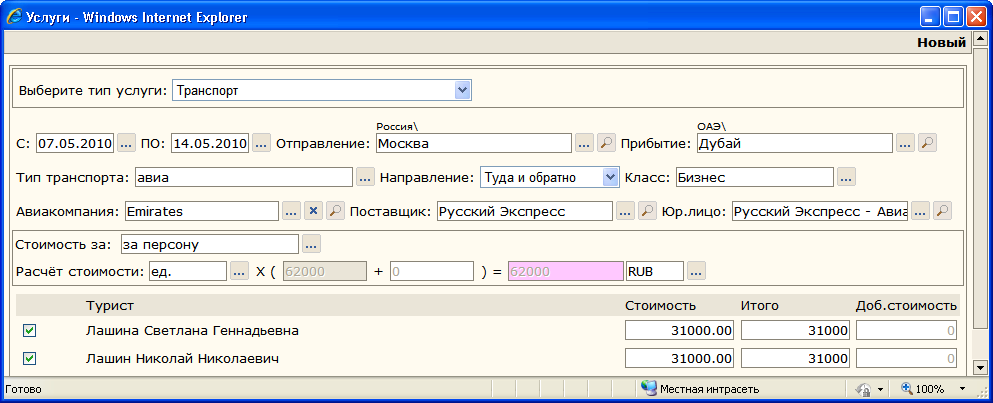Screen dimensions: 993x403
Task: Click Авиакомпания field containing Emirates
Action: pyautogui.click(x=201, y=212)
